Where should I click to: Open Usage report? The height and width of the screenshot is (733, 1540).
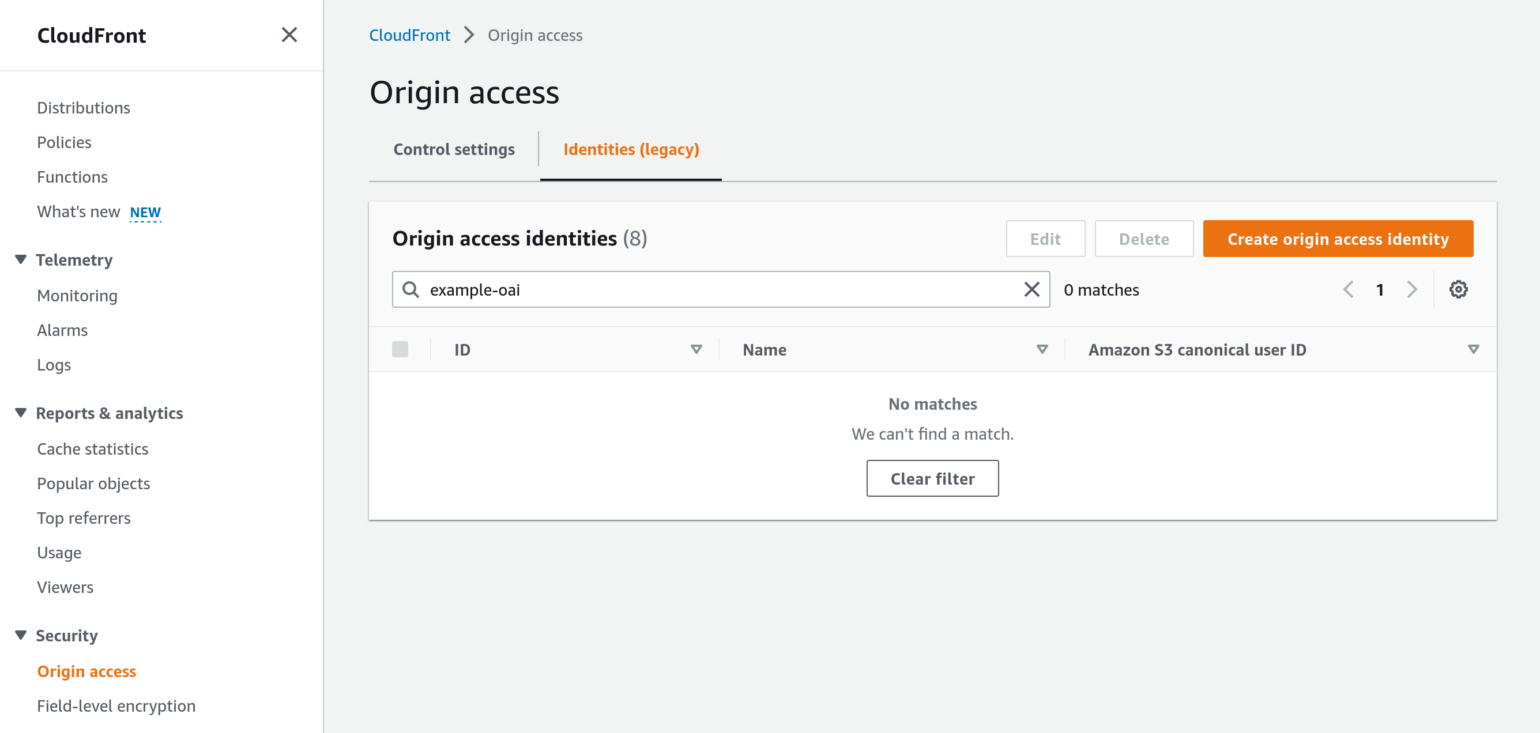[59, 553]
